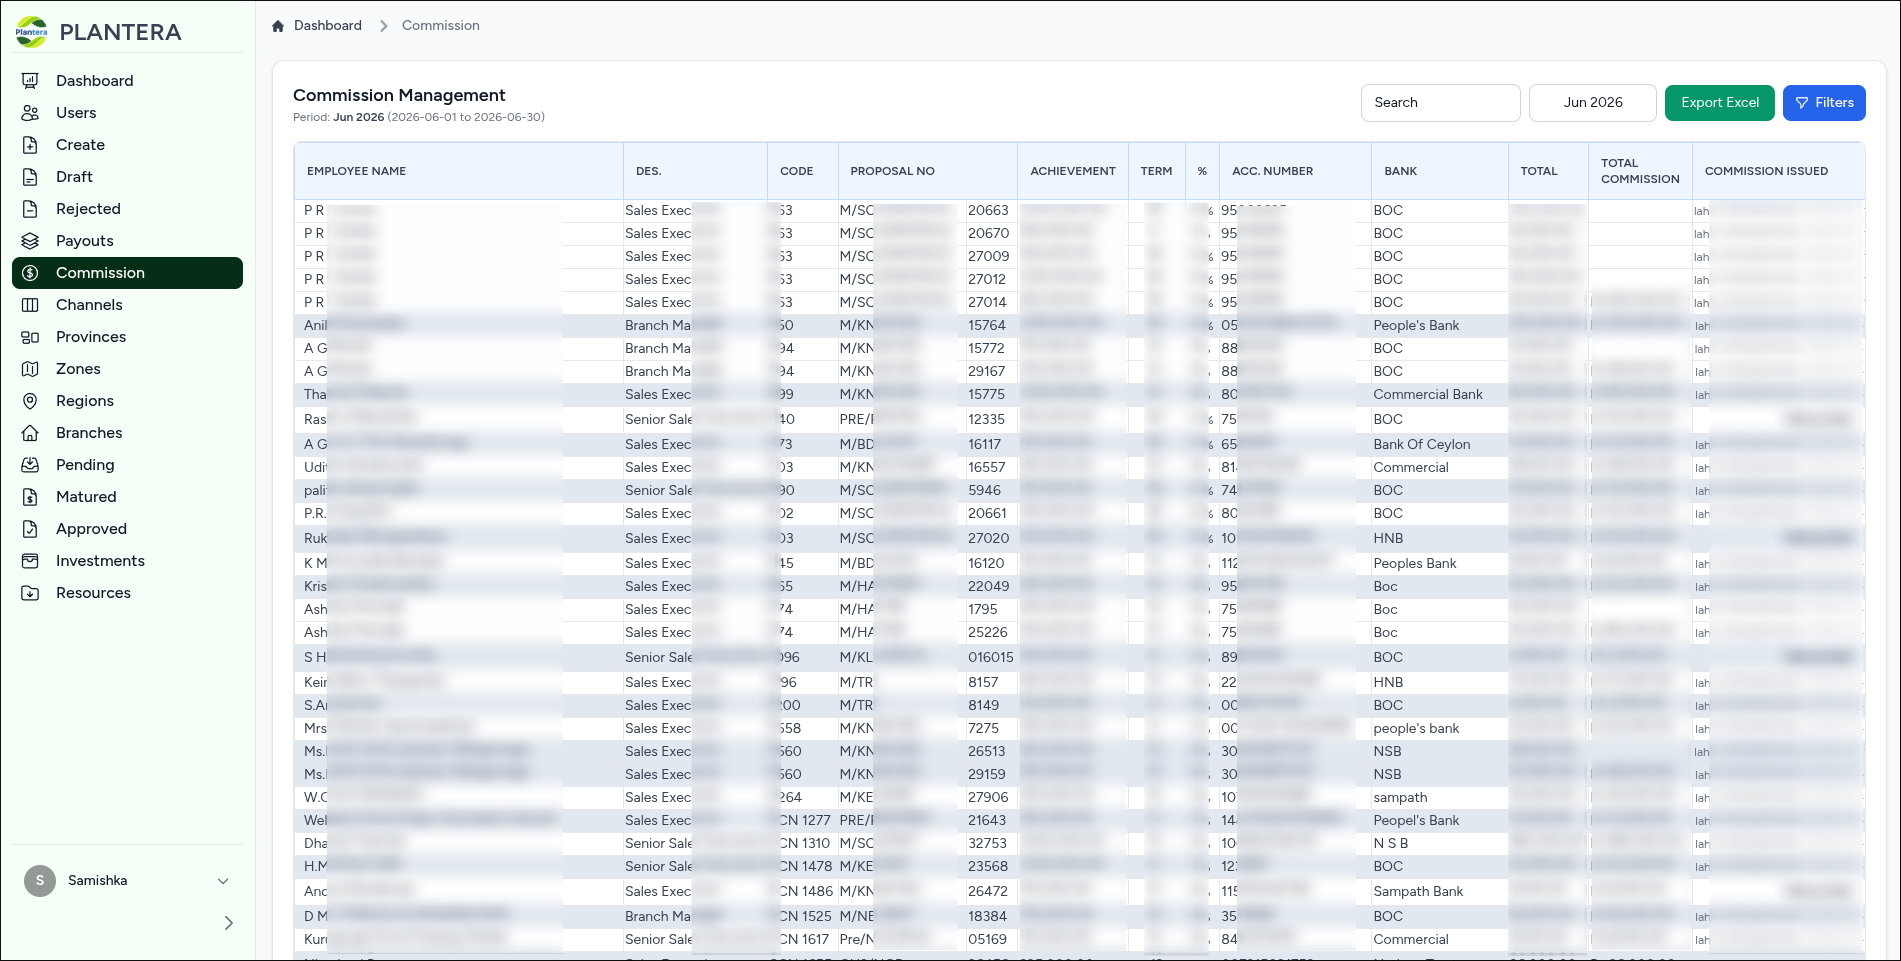Expand the sidebar with the arrow
Screen dimensions: 1901x961
click(228, 923)
